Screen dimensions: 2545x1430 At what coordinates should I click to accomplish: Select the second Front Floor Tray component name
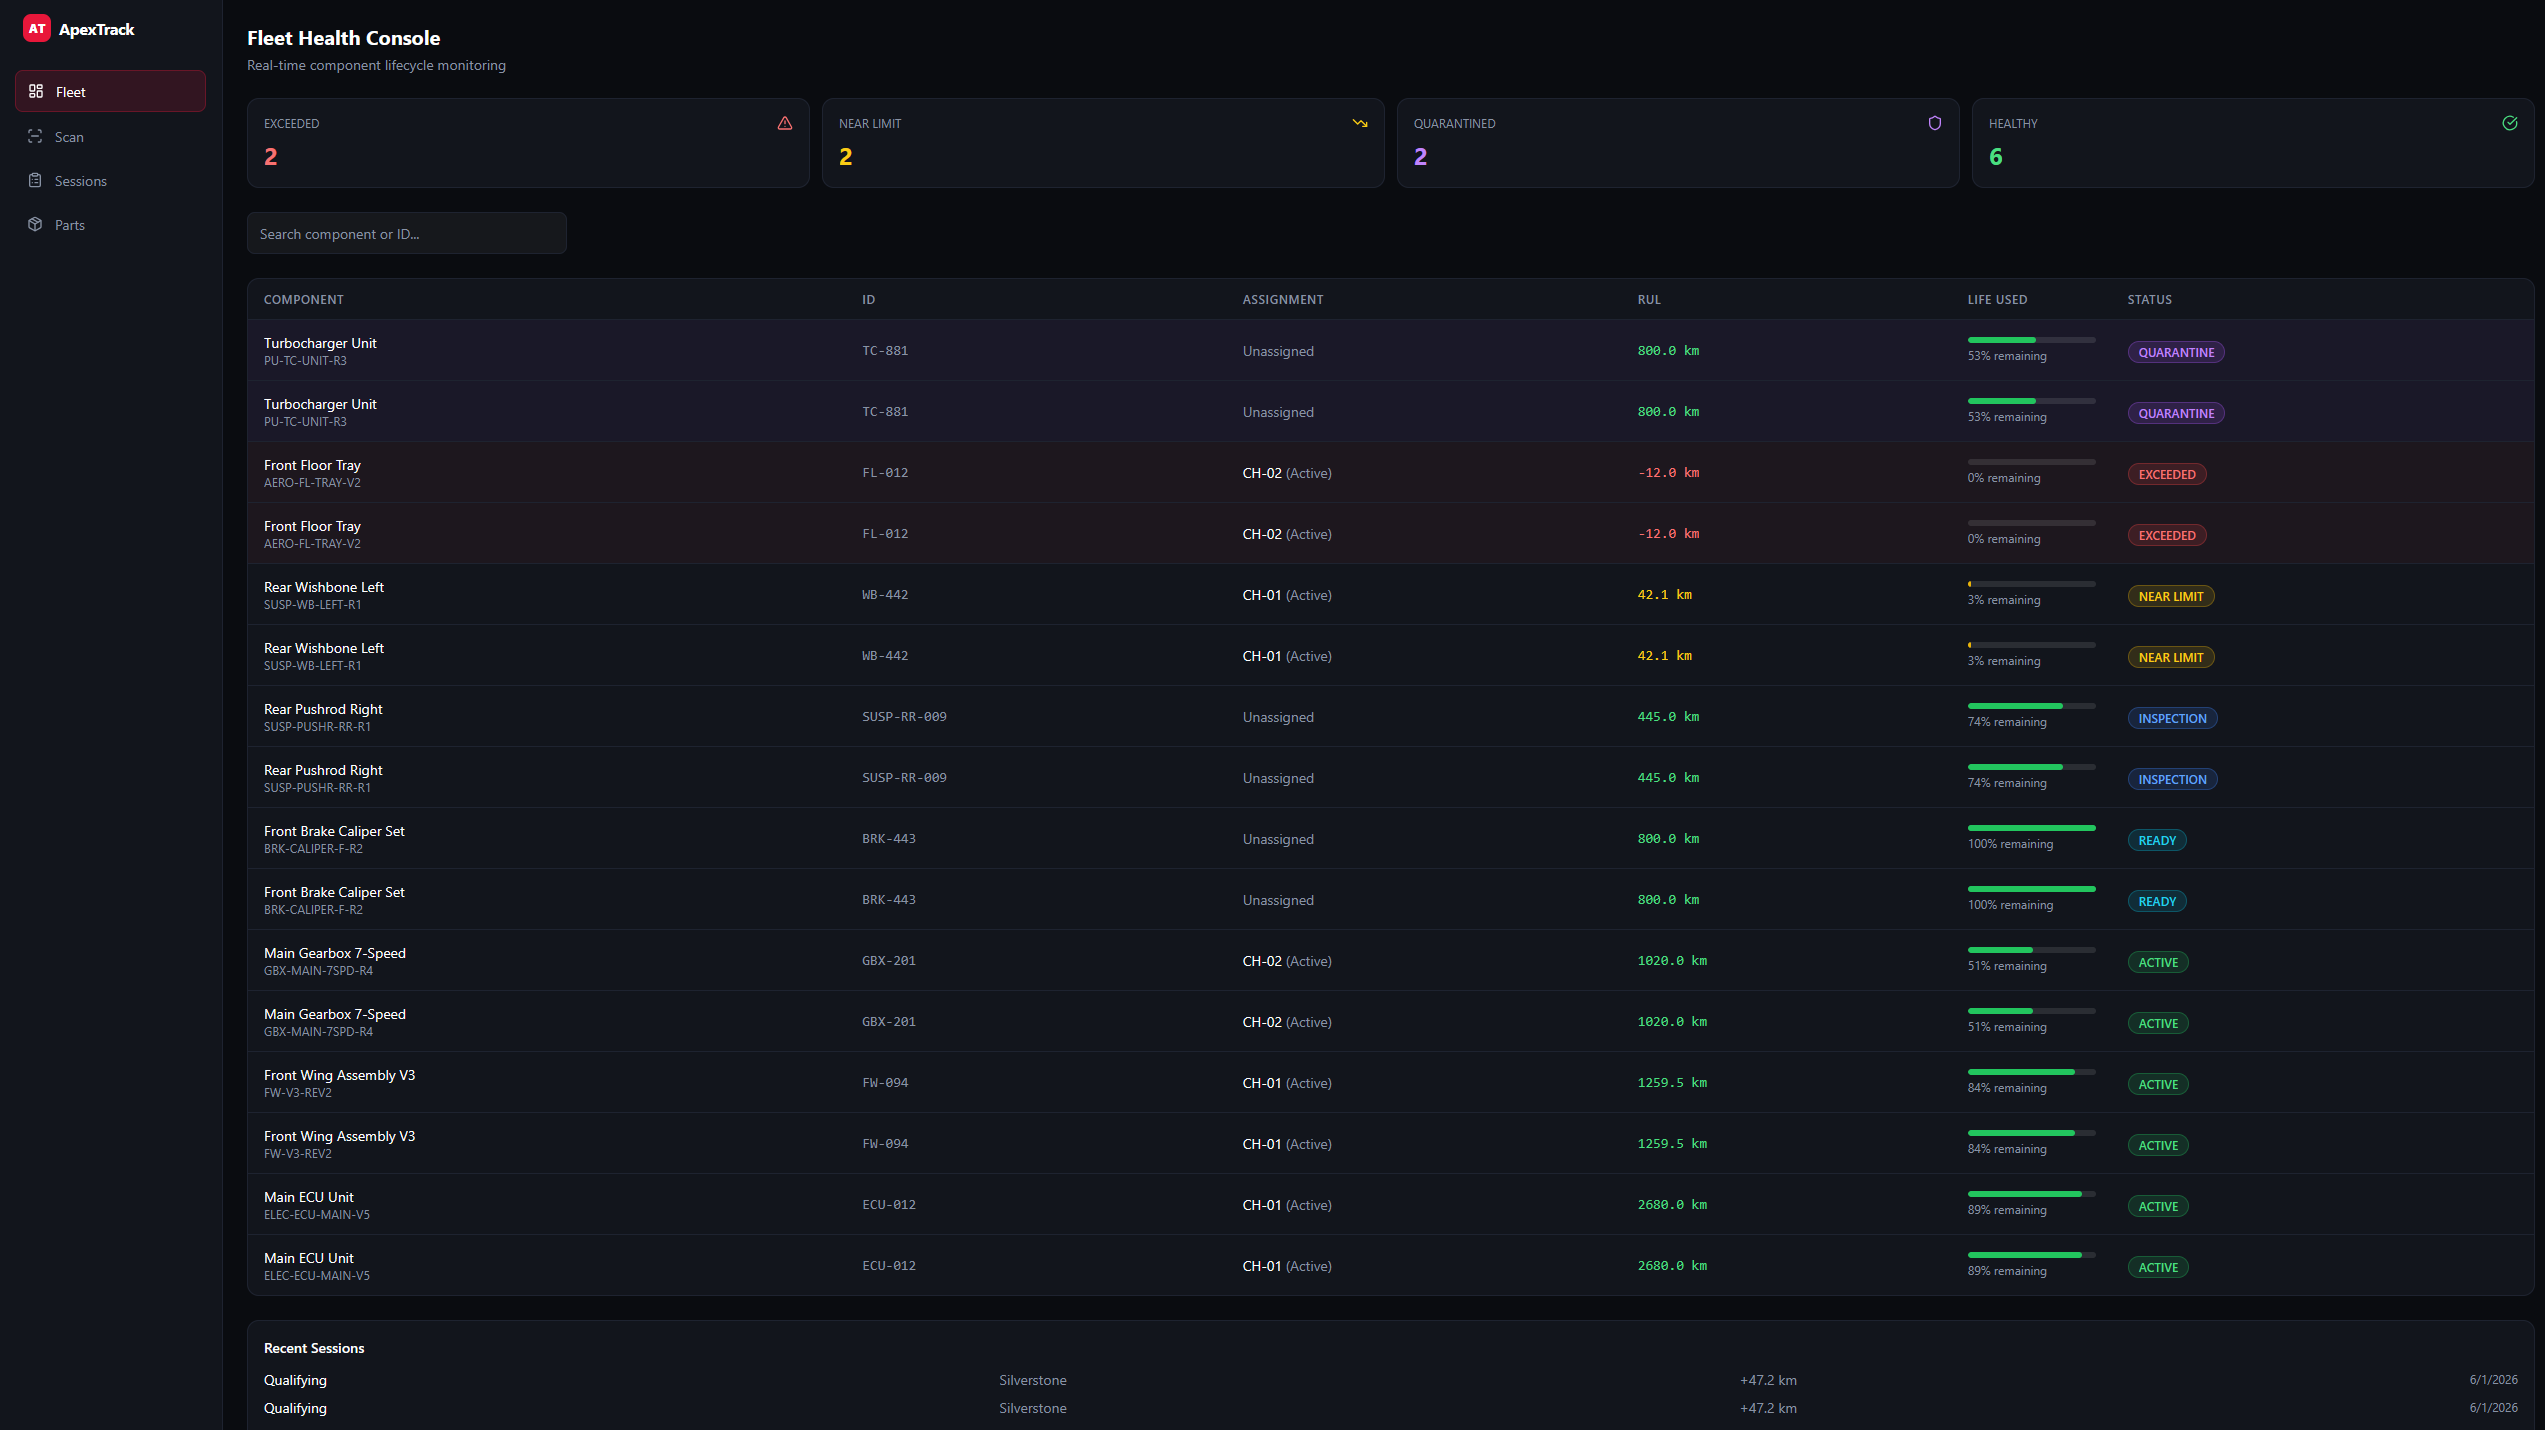(312, 526)
